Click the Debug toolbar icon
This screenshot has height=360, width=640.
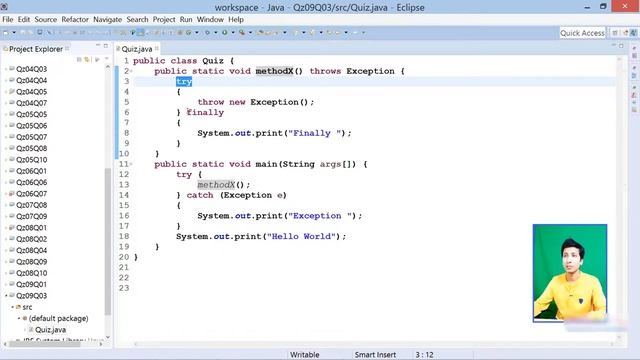207,33
